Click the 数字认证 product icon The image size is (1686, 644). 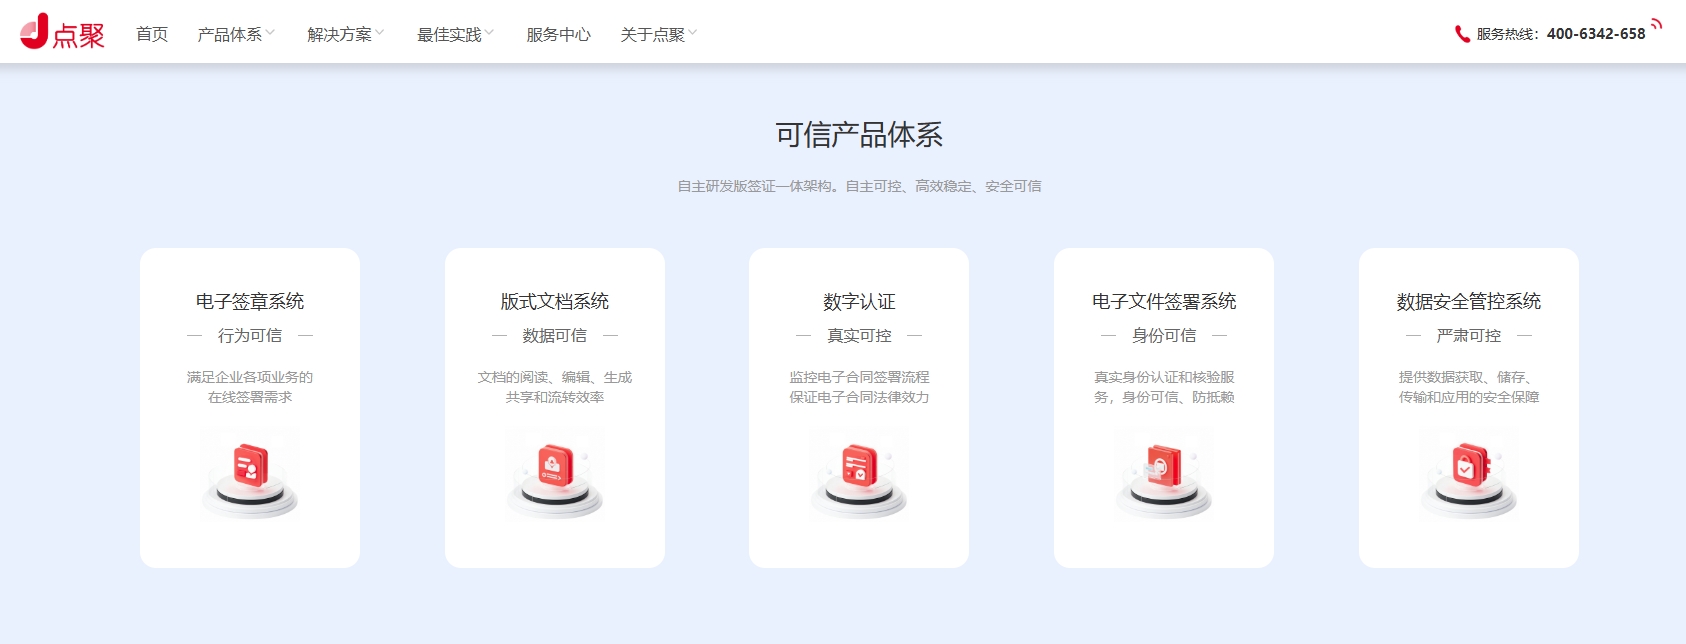859,468
